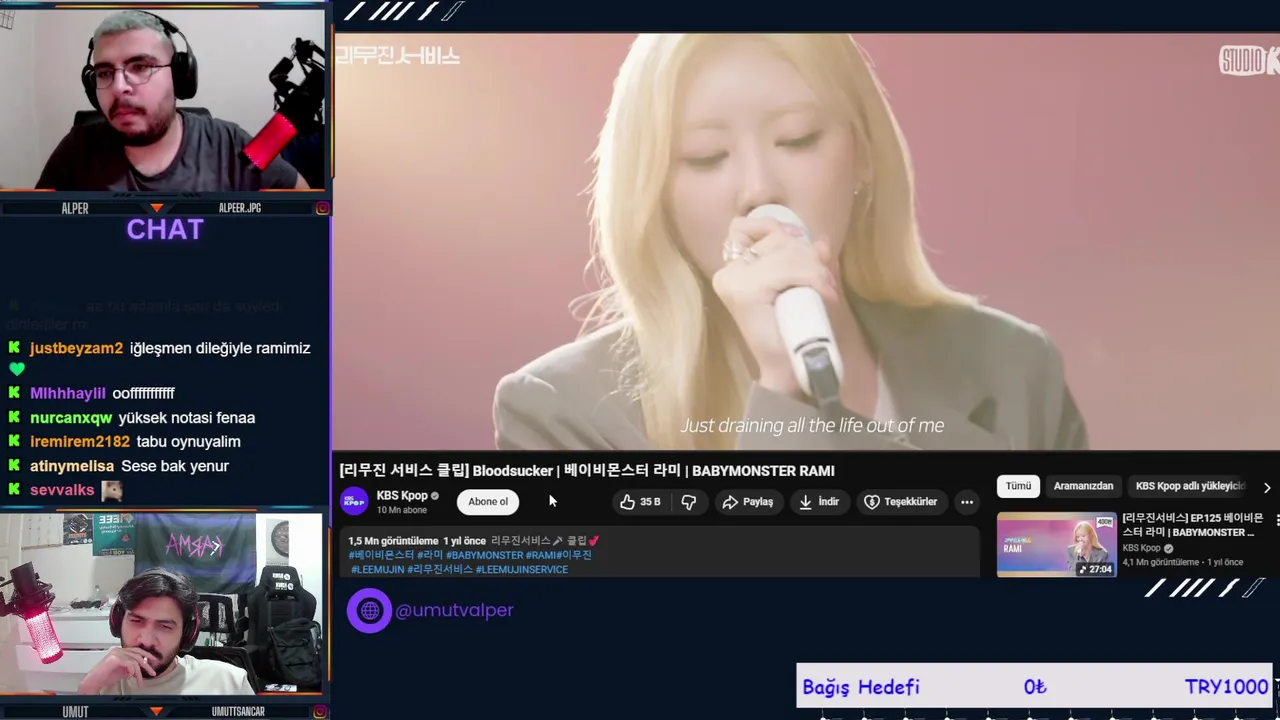The height and width of the screenshot is (720, 1280).
Task: Click the globe icon beside @umutvalper
Action: click(x=369, y=610)
